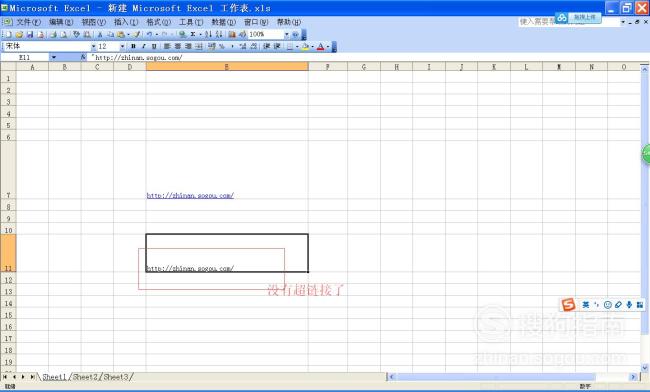Toggle Underline formatting
The height and width of the screenshot is (392, 650).
click(154, 46)
